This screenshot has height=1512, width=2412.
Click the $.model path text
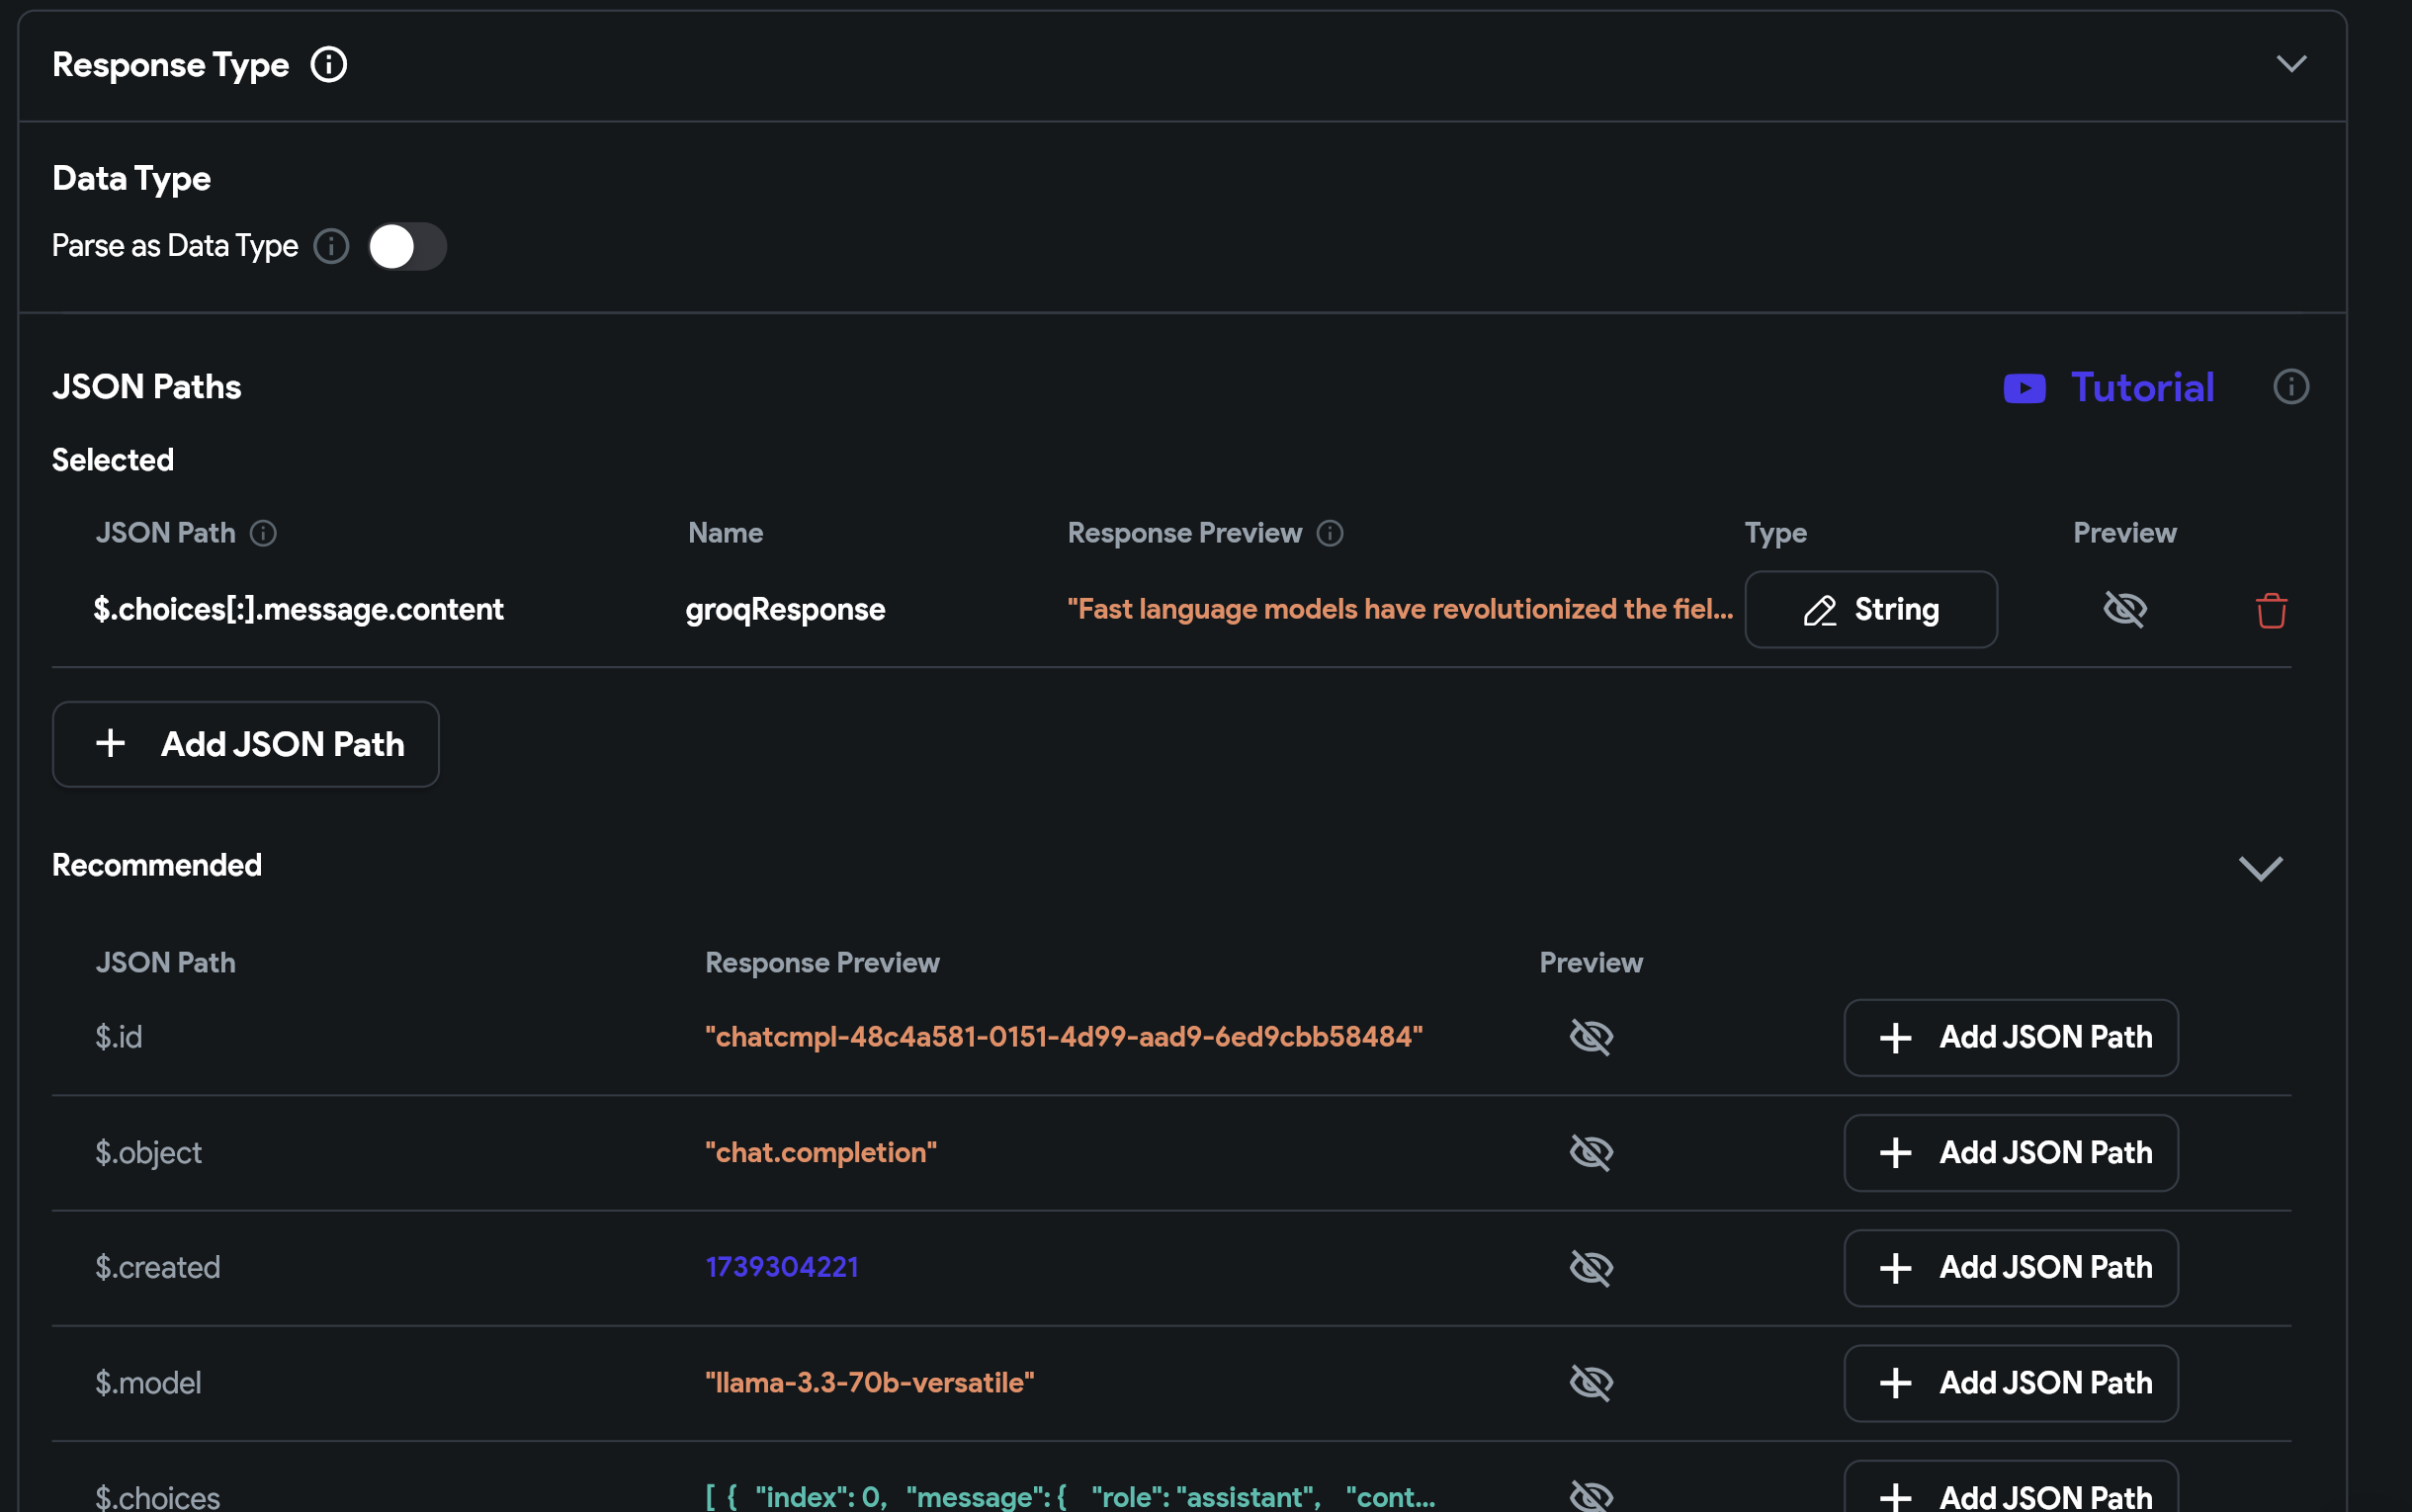(148, 1382)
